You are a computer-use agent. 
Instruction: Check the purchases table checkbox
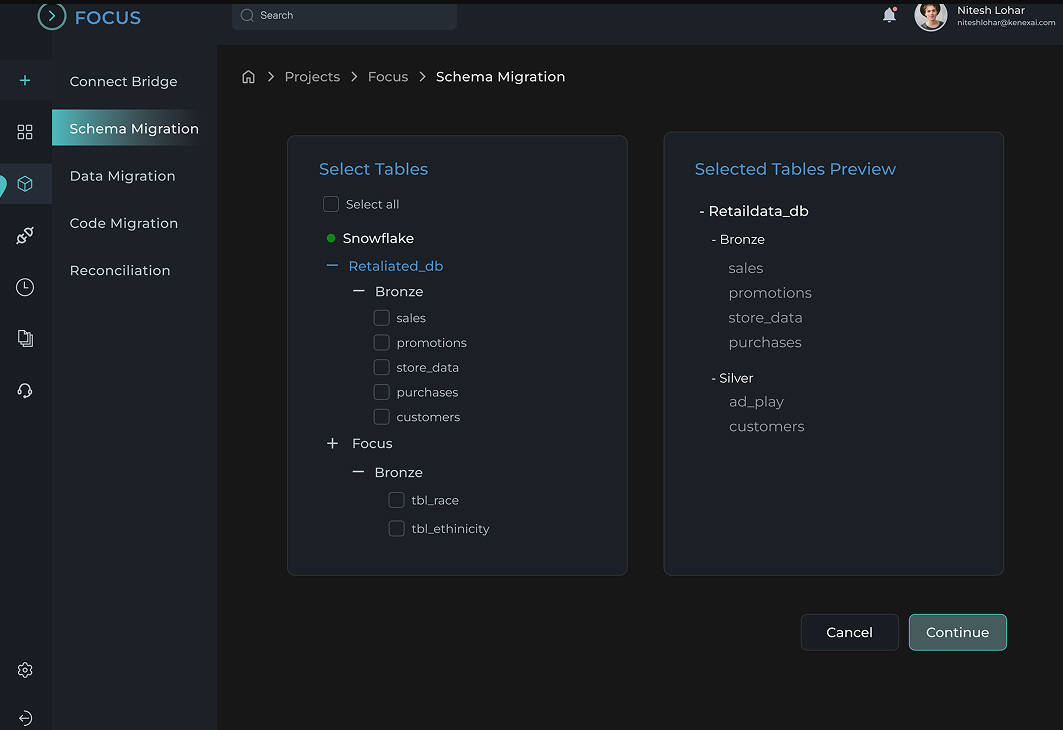[382, 392]
